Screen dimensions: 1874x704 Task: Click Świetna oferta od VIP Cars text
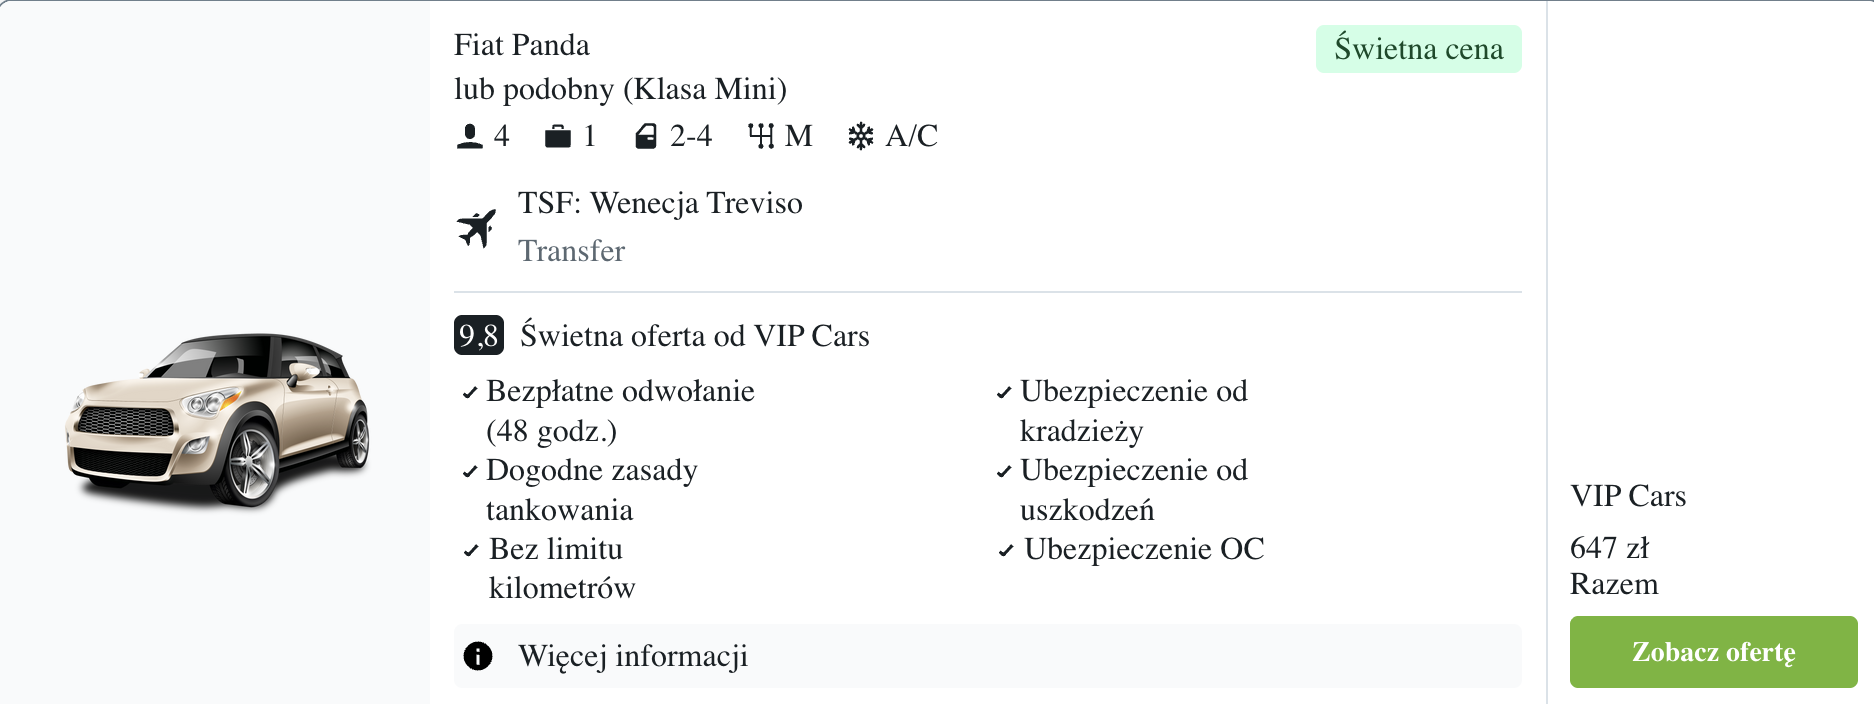click(x=694, y=336)
